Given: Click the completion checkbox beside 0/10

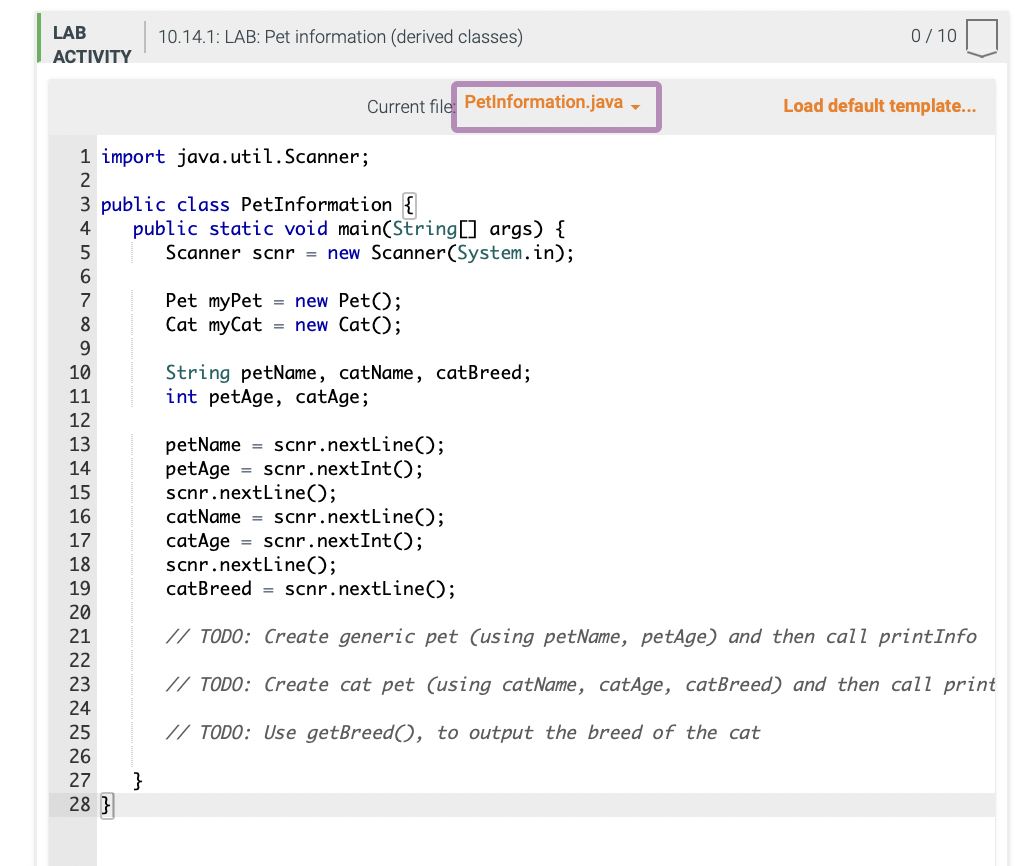Looking at the screenshot, I should 981,36.
